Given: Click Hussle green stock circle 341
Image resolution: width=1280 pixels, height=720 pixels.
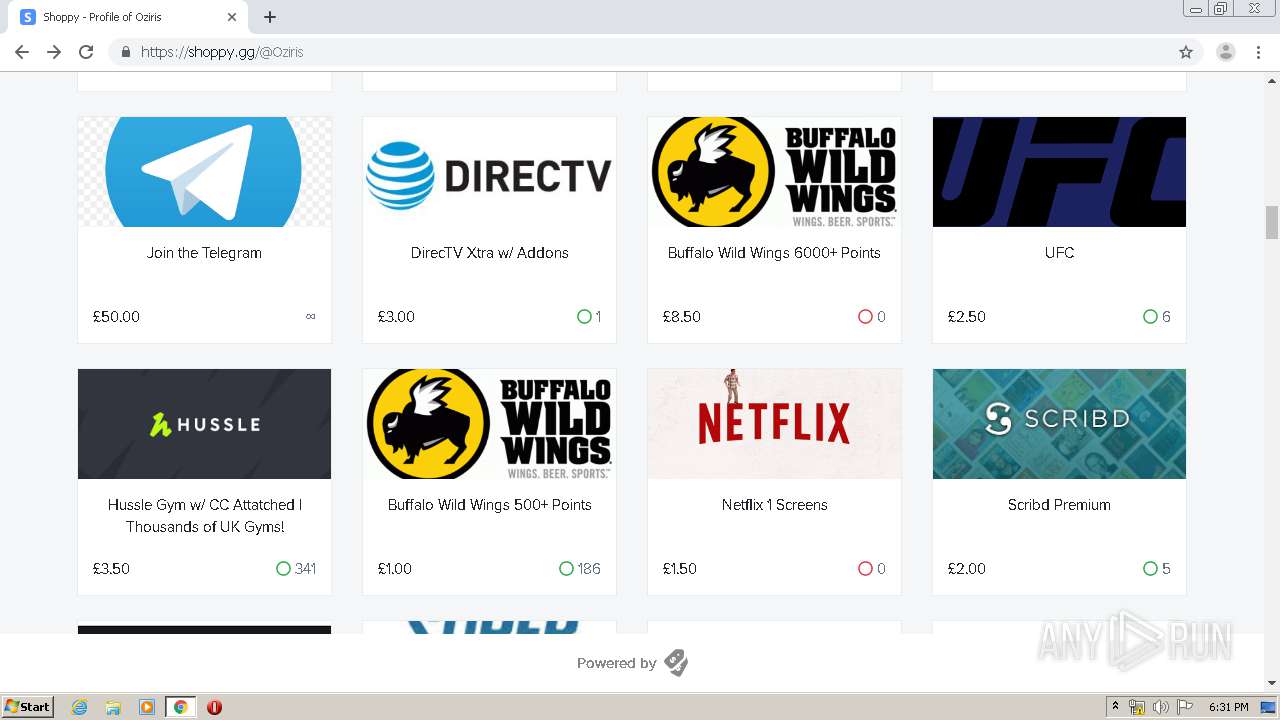Looking at the screenshot, I should (283, 569).
